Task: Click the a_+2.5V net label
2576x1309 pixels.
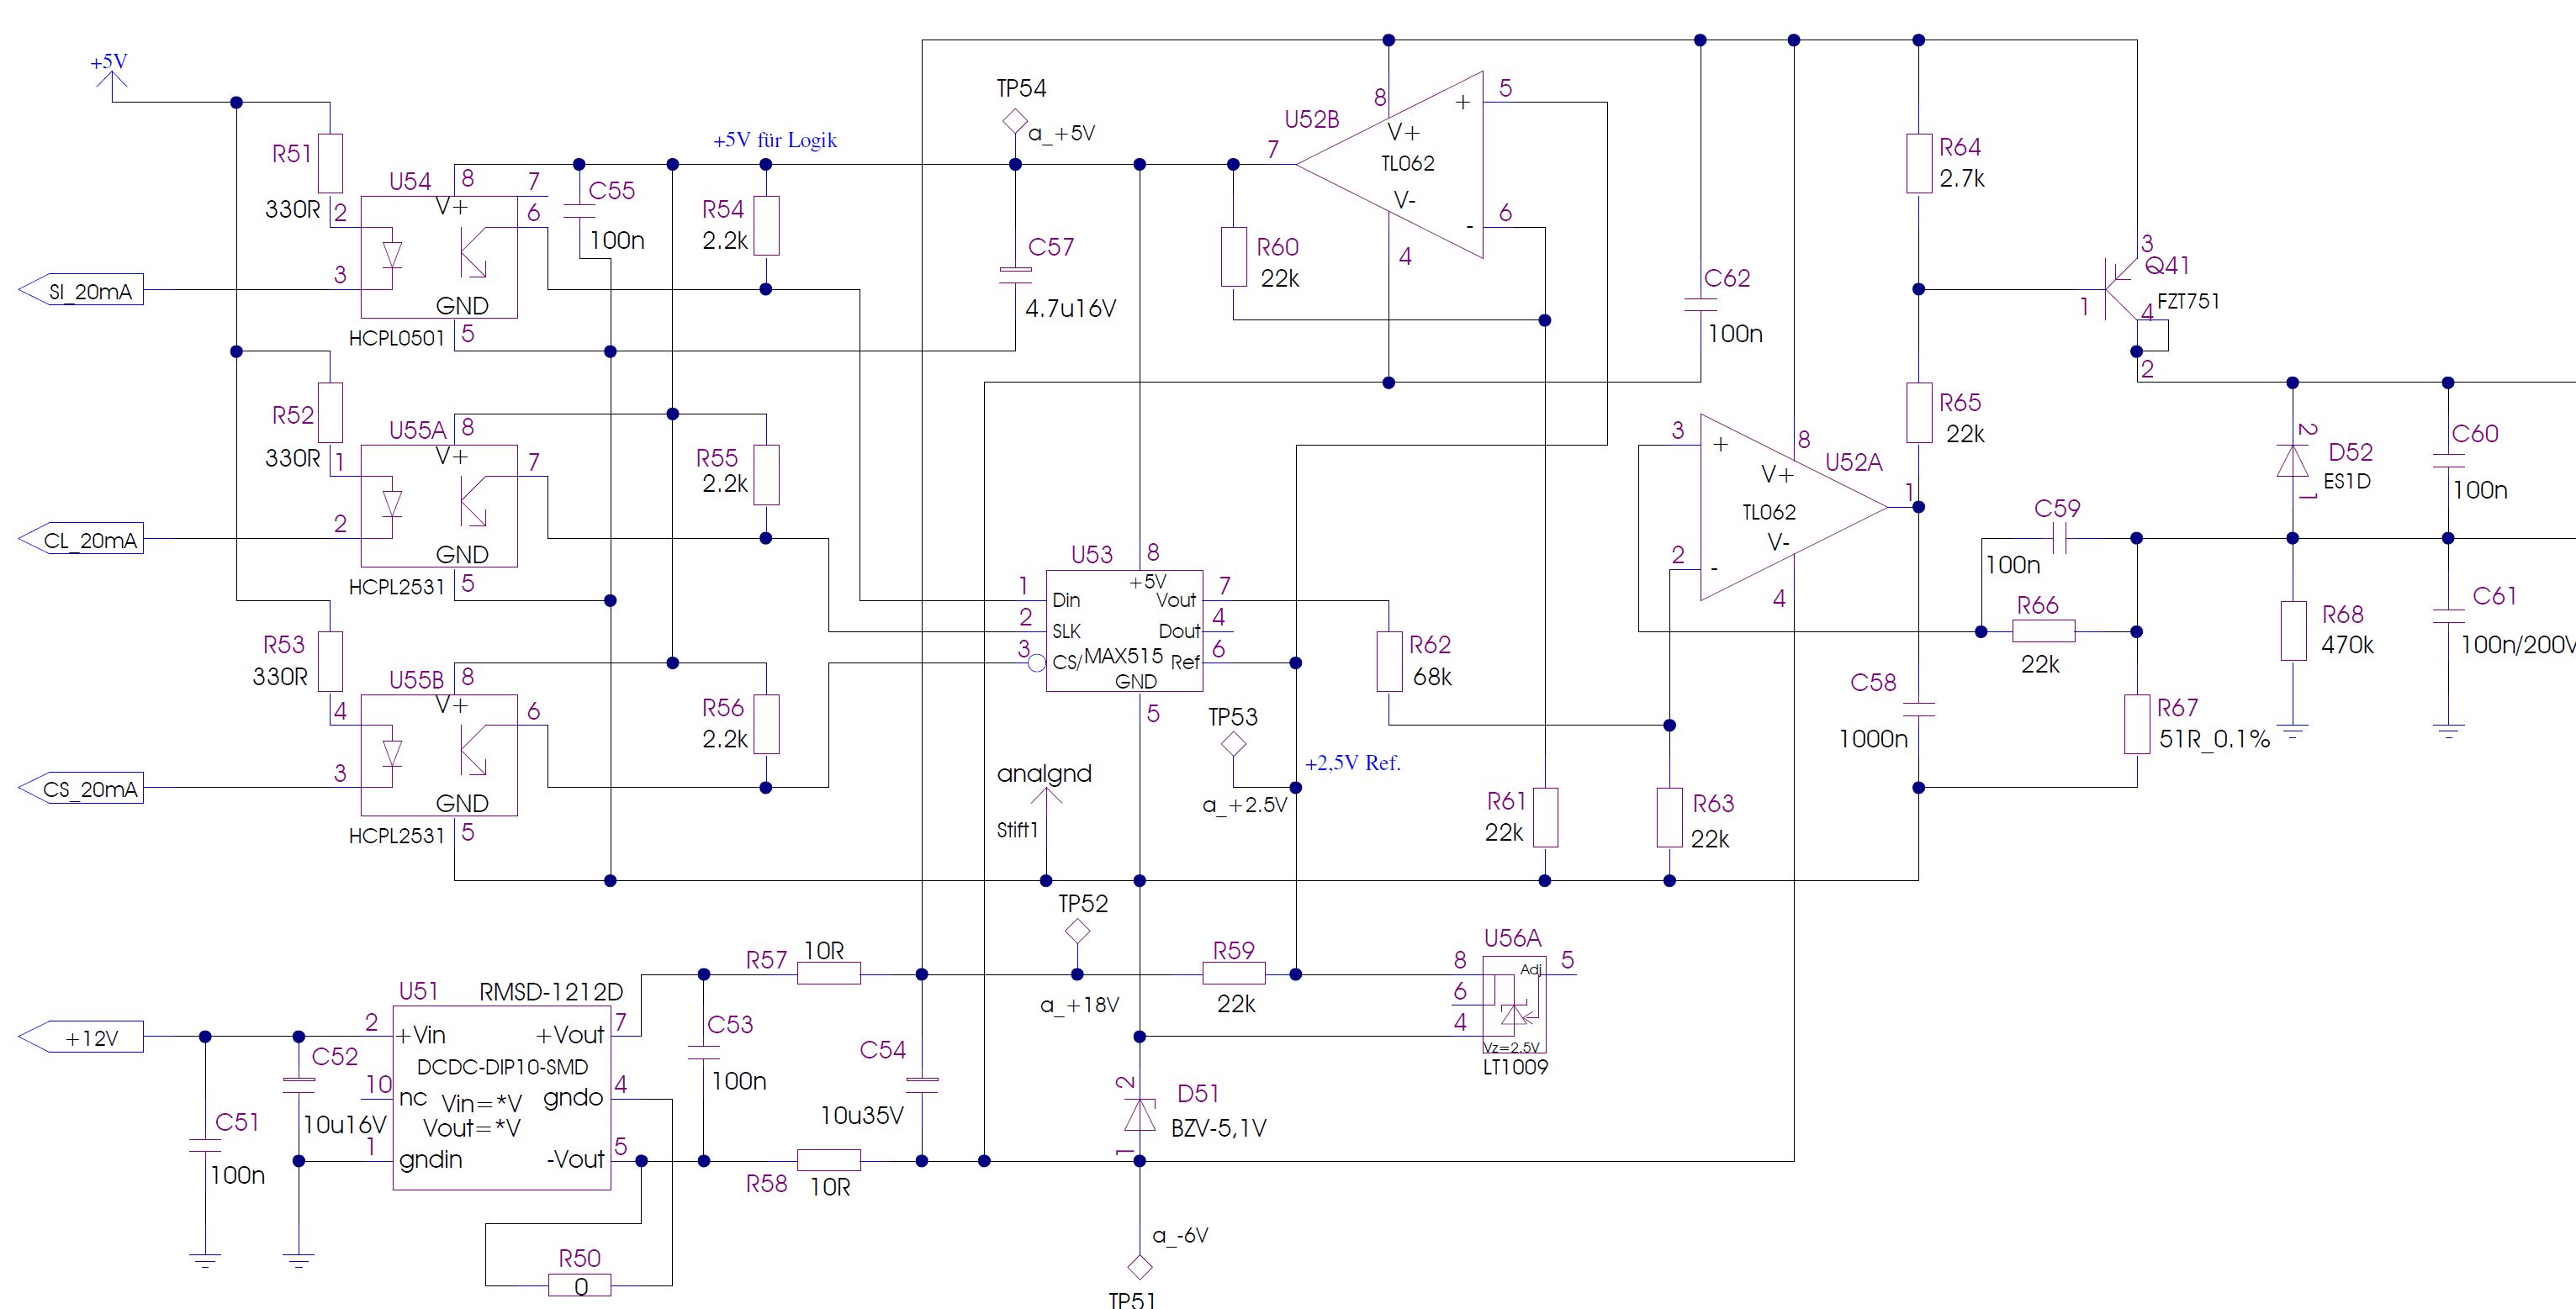Action: (1245, 805)
